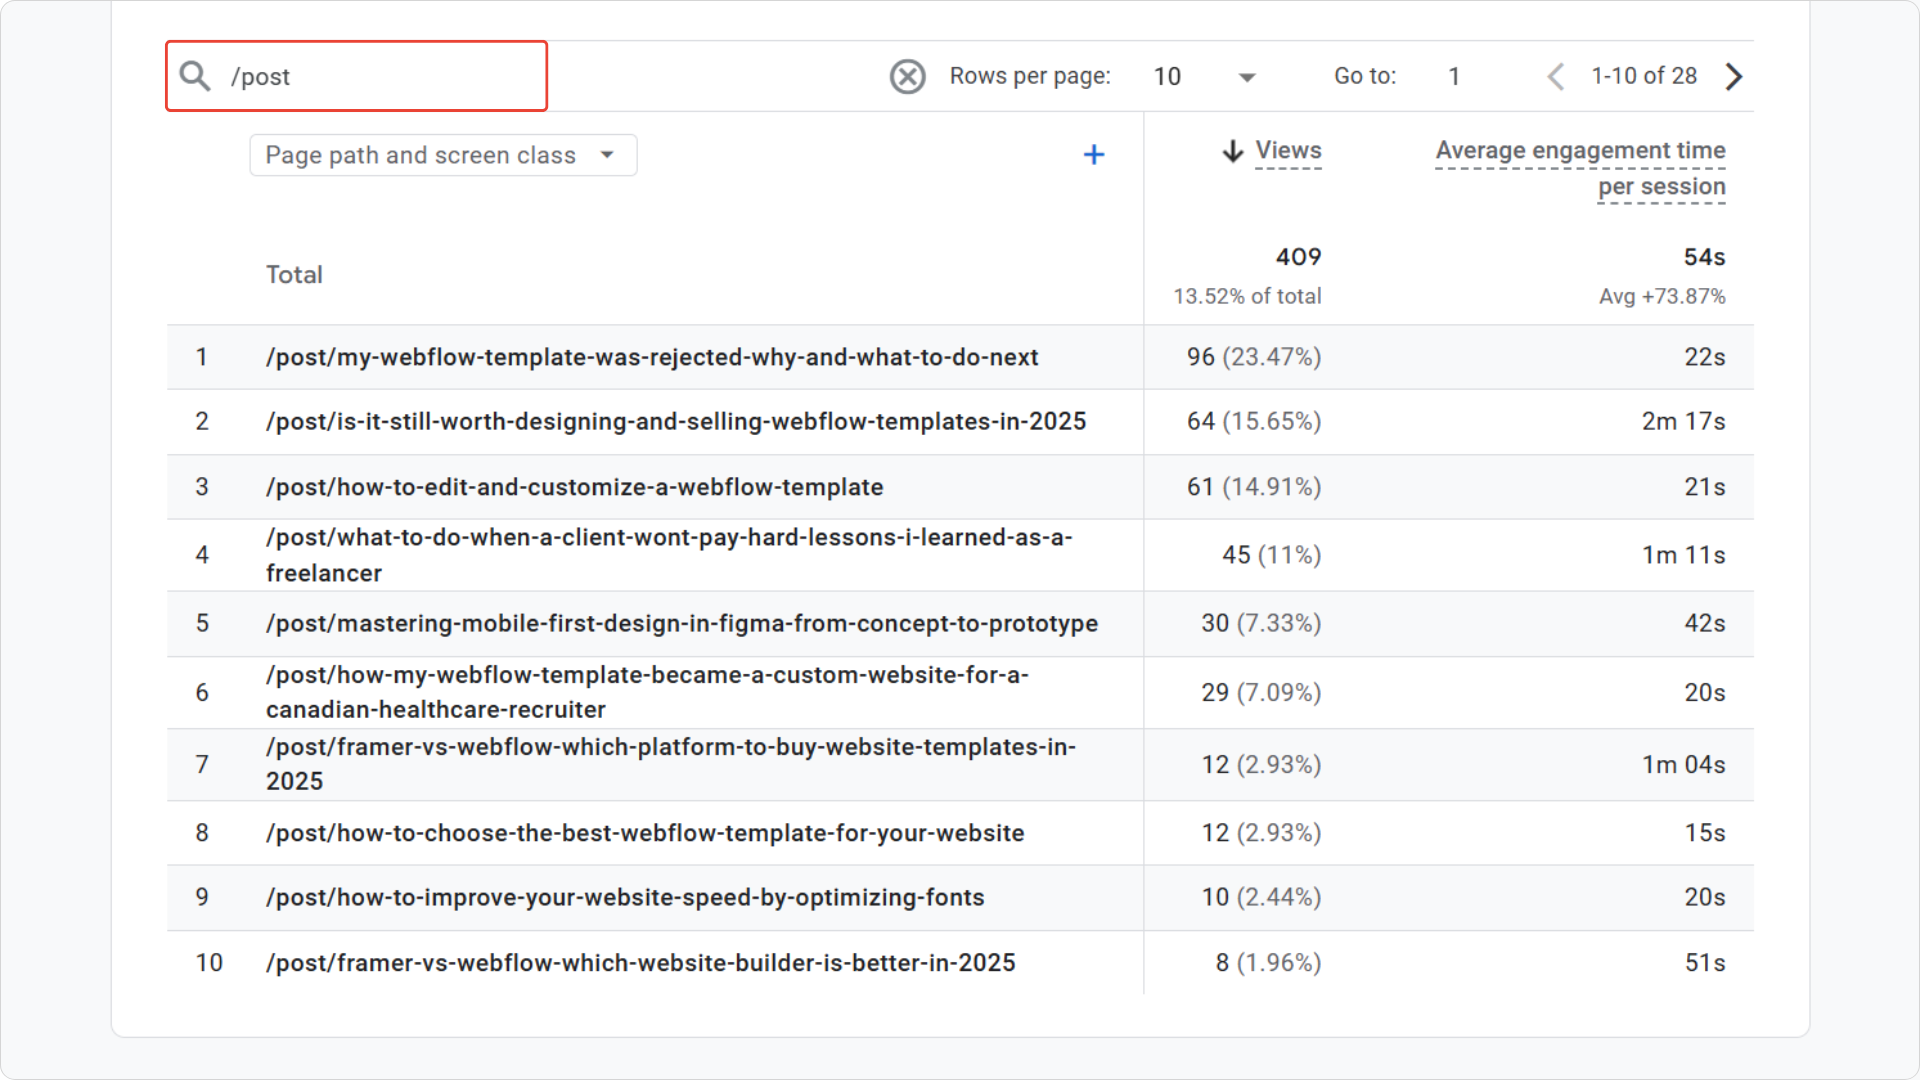Click the 29 (7.09%) views value

1261,692
